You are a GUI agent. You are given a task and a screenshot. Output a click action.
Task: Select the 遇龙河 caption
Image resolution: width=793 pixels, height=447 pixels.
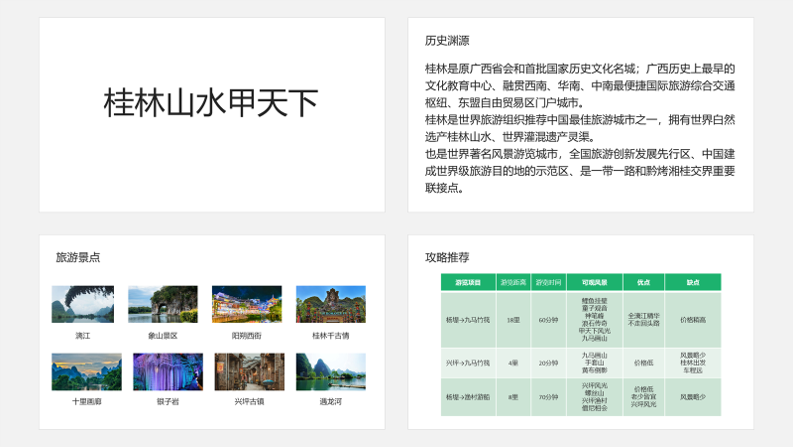pyautogui.click(x=331, y=401)
